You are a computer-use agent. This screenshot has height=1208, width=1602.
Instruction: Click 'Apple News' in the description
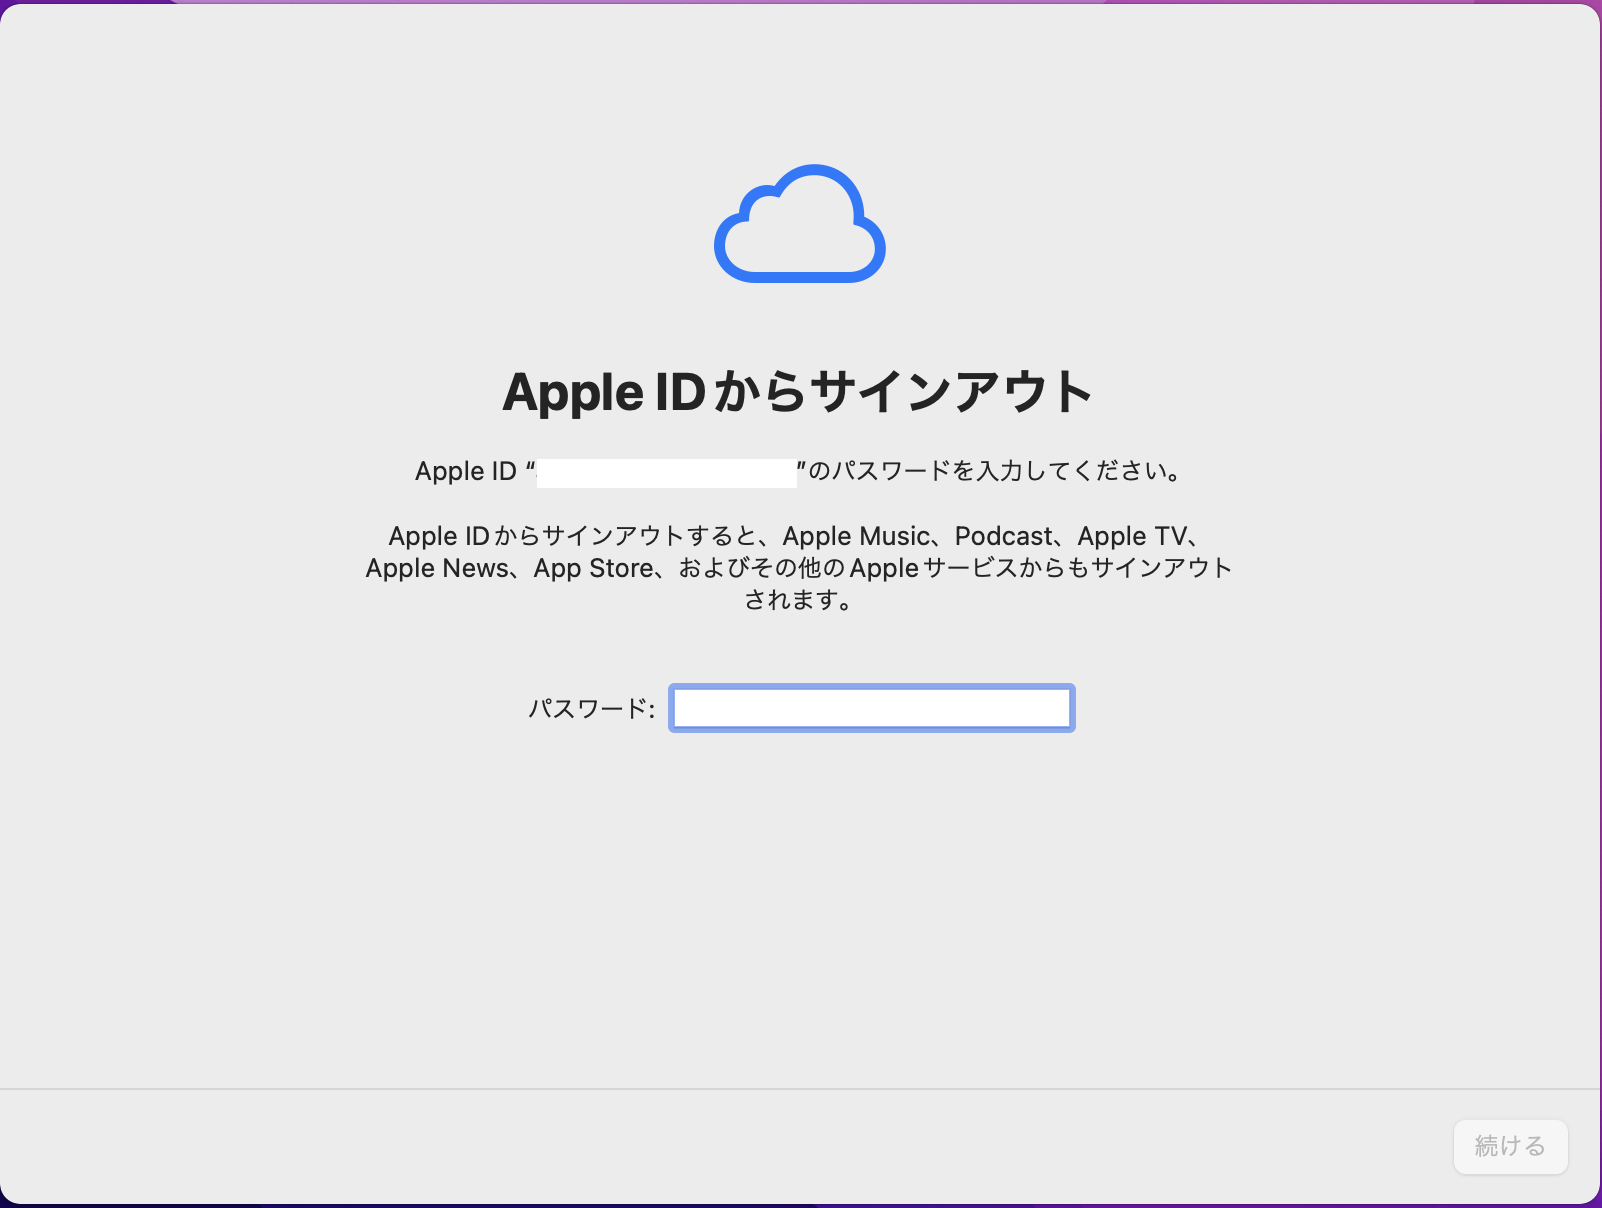tap(437, 568)
